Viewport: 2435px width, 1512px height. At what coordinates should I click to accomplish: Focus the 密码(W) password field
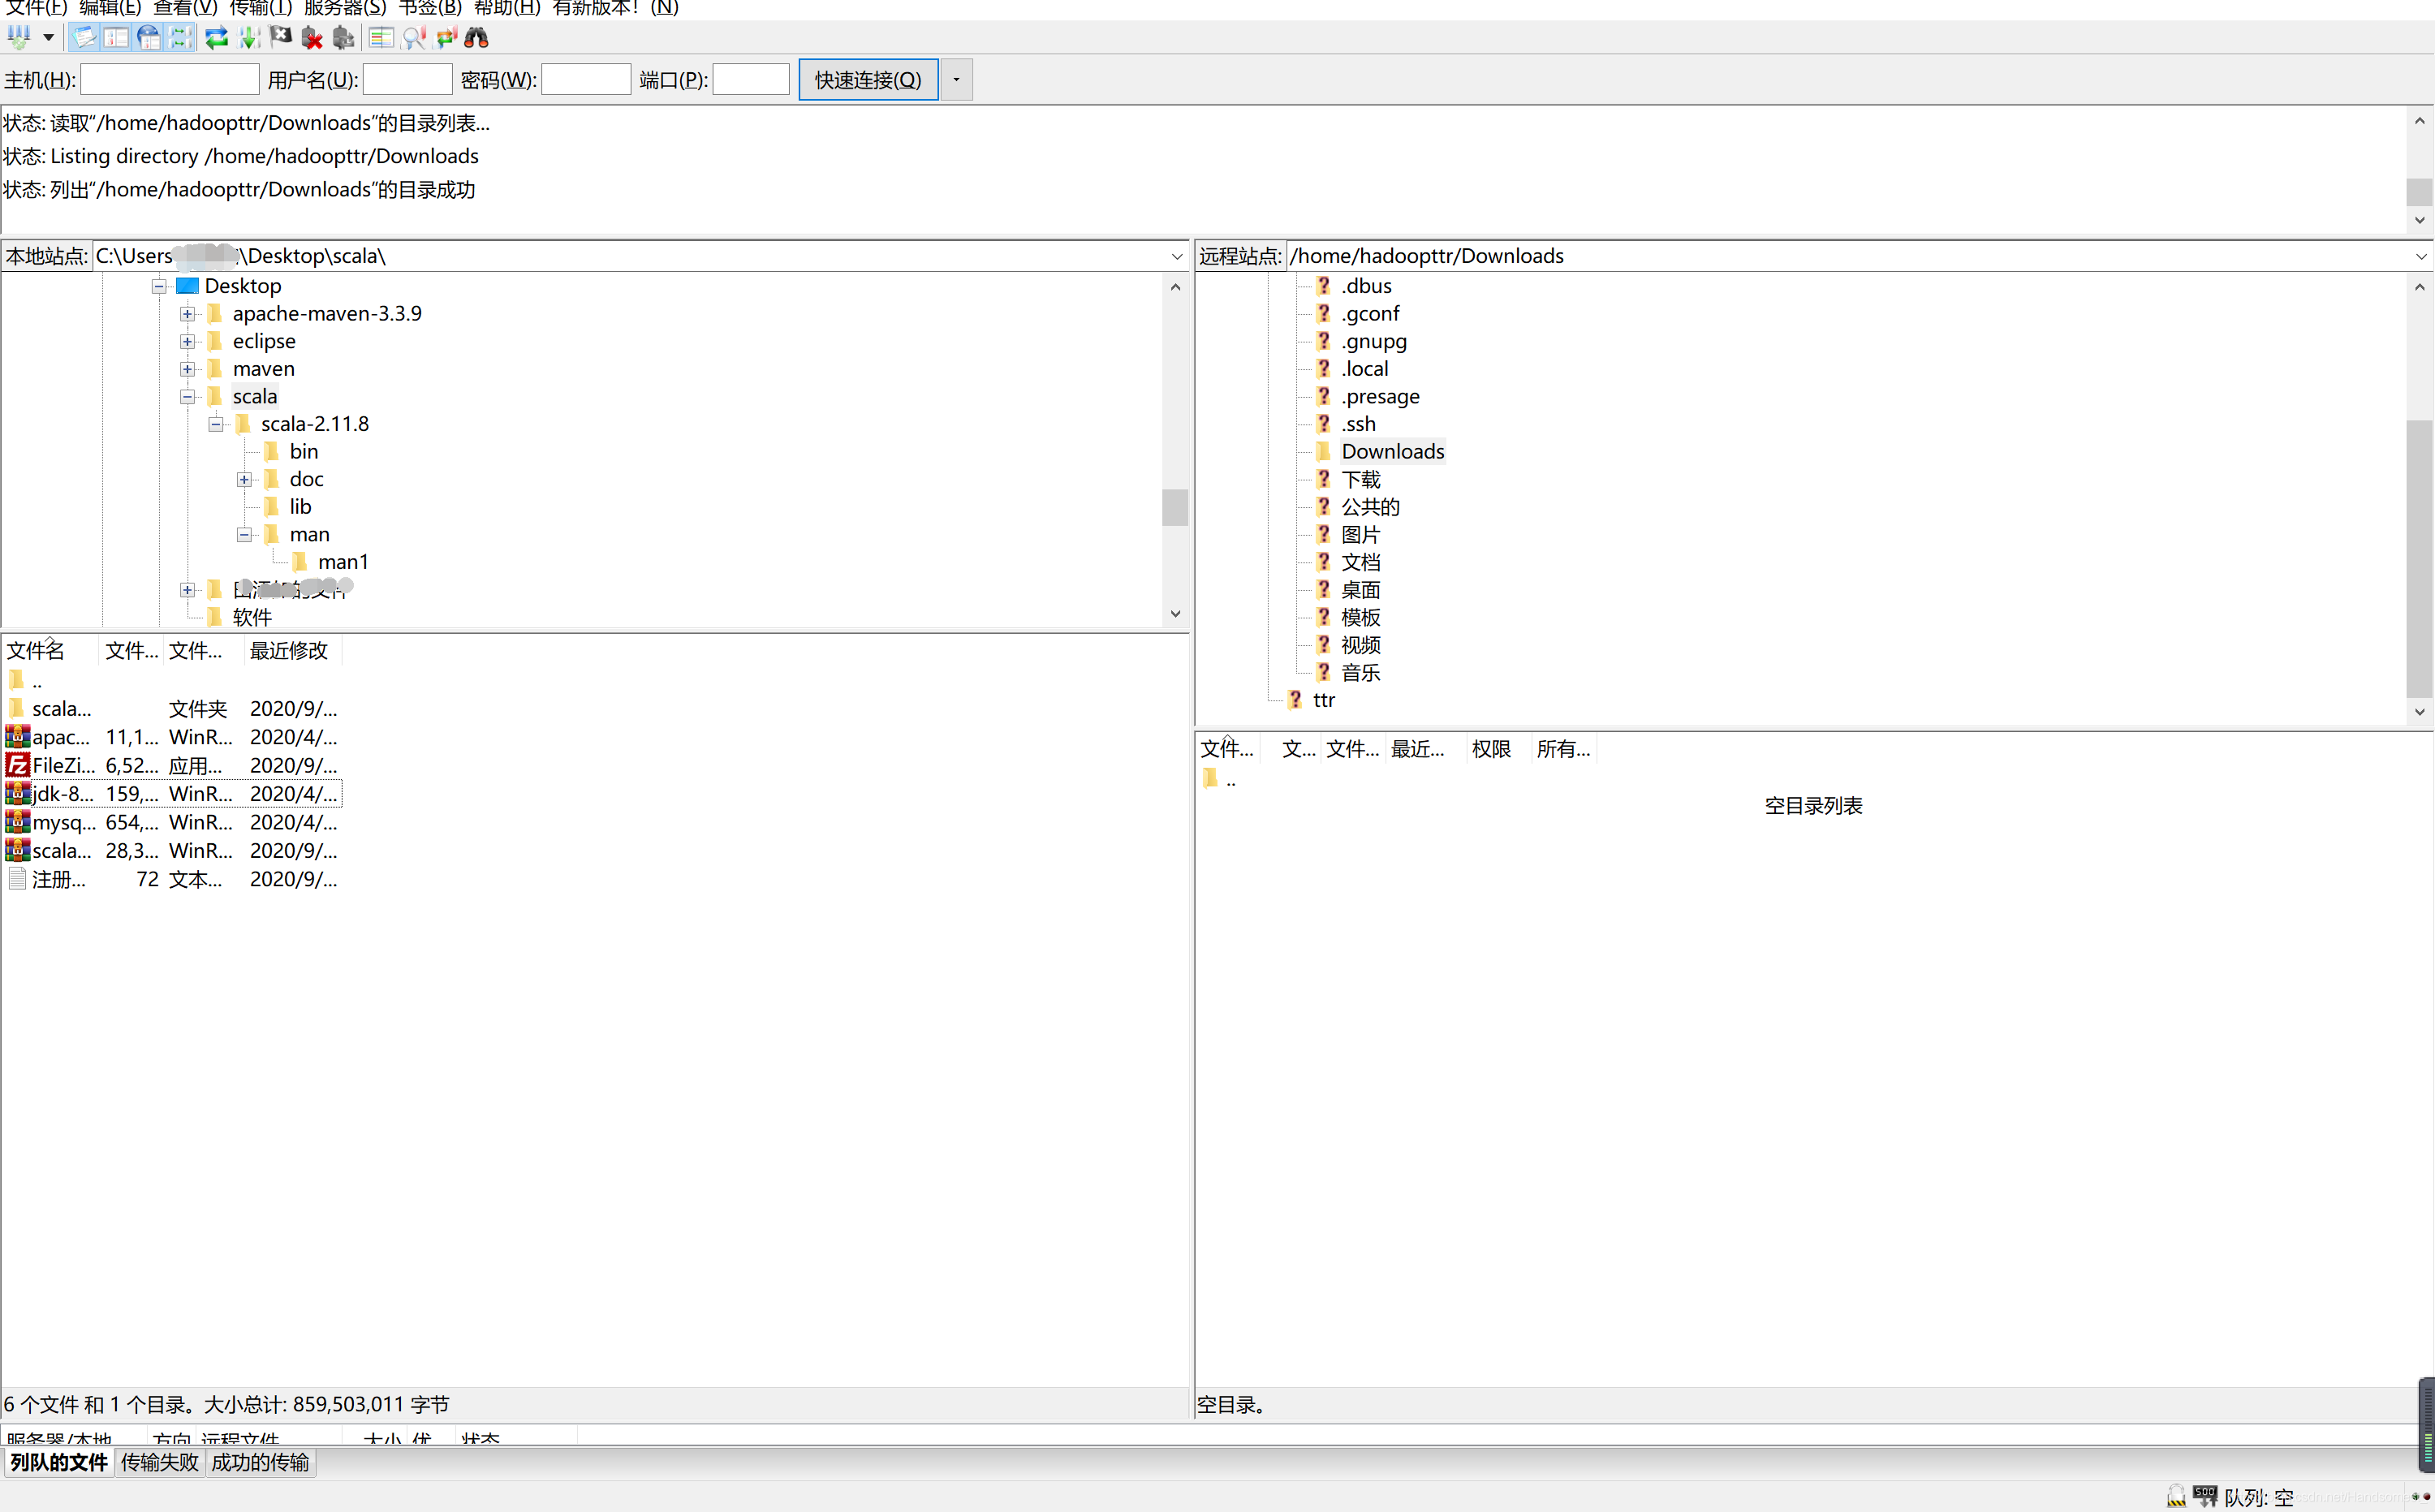586,80
